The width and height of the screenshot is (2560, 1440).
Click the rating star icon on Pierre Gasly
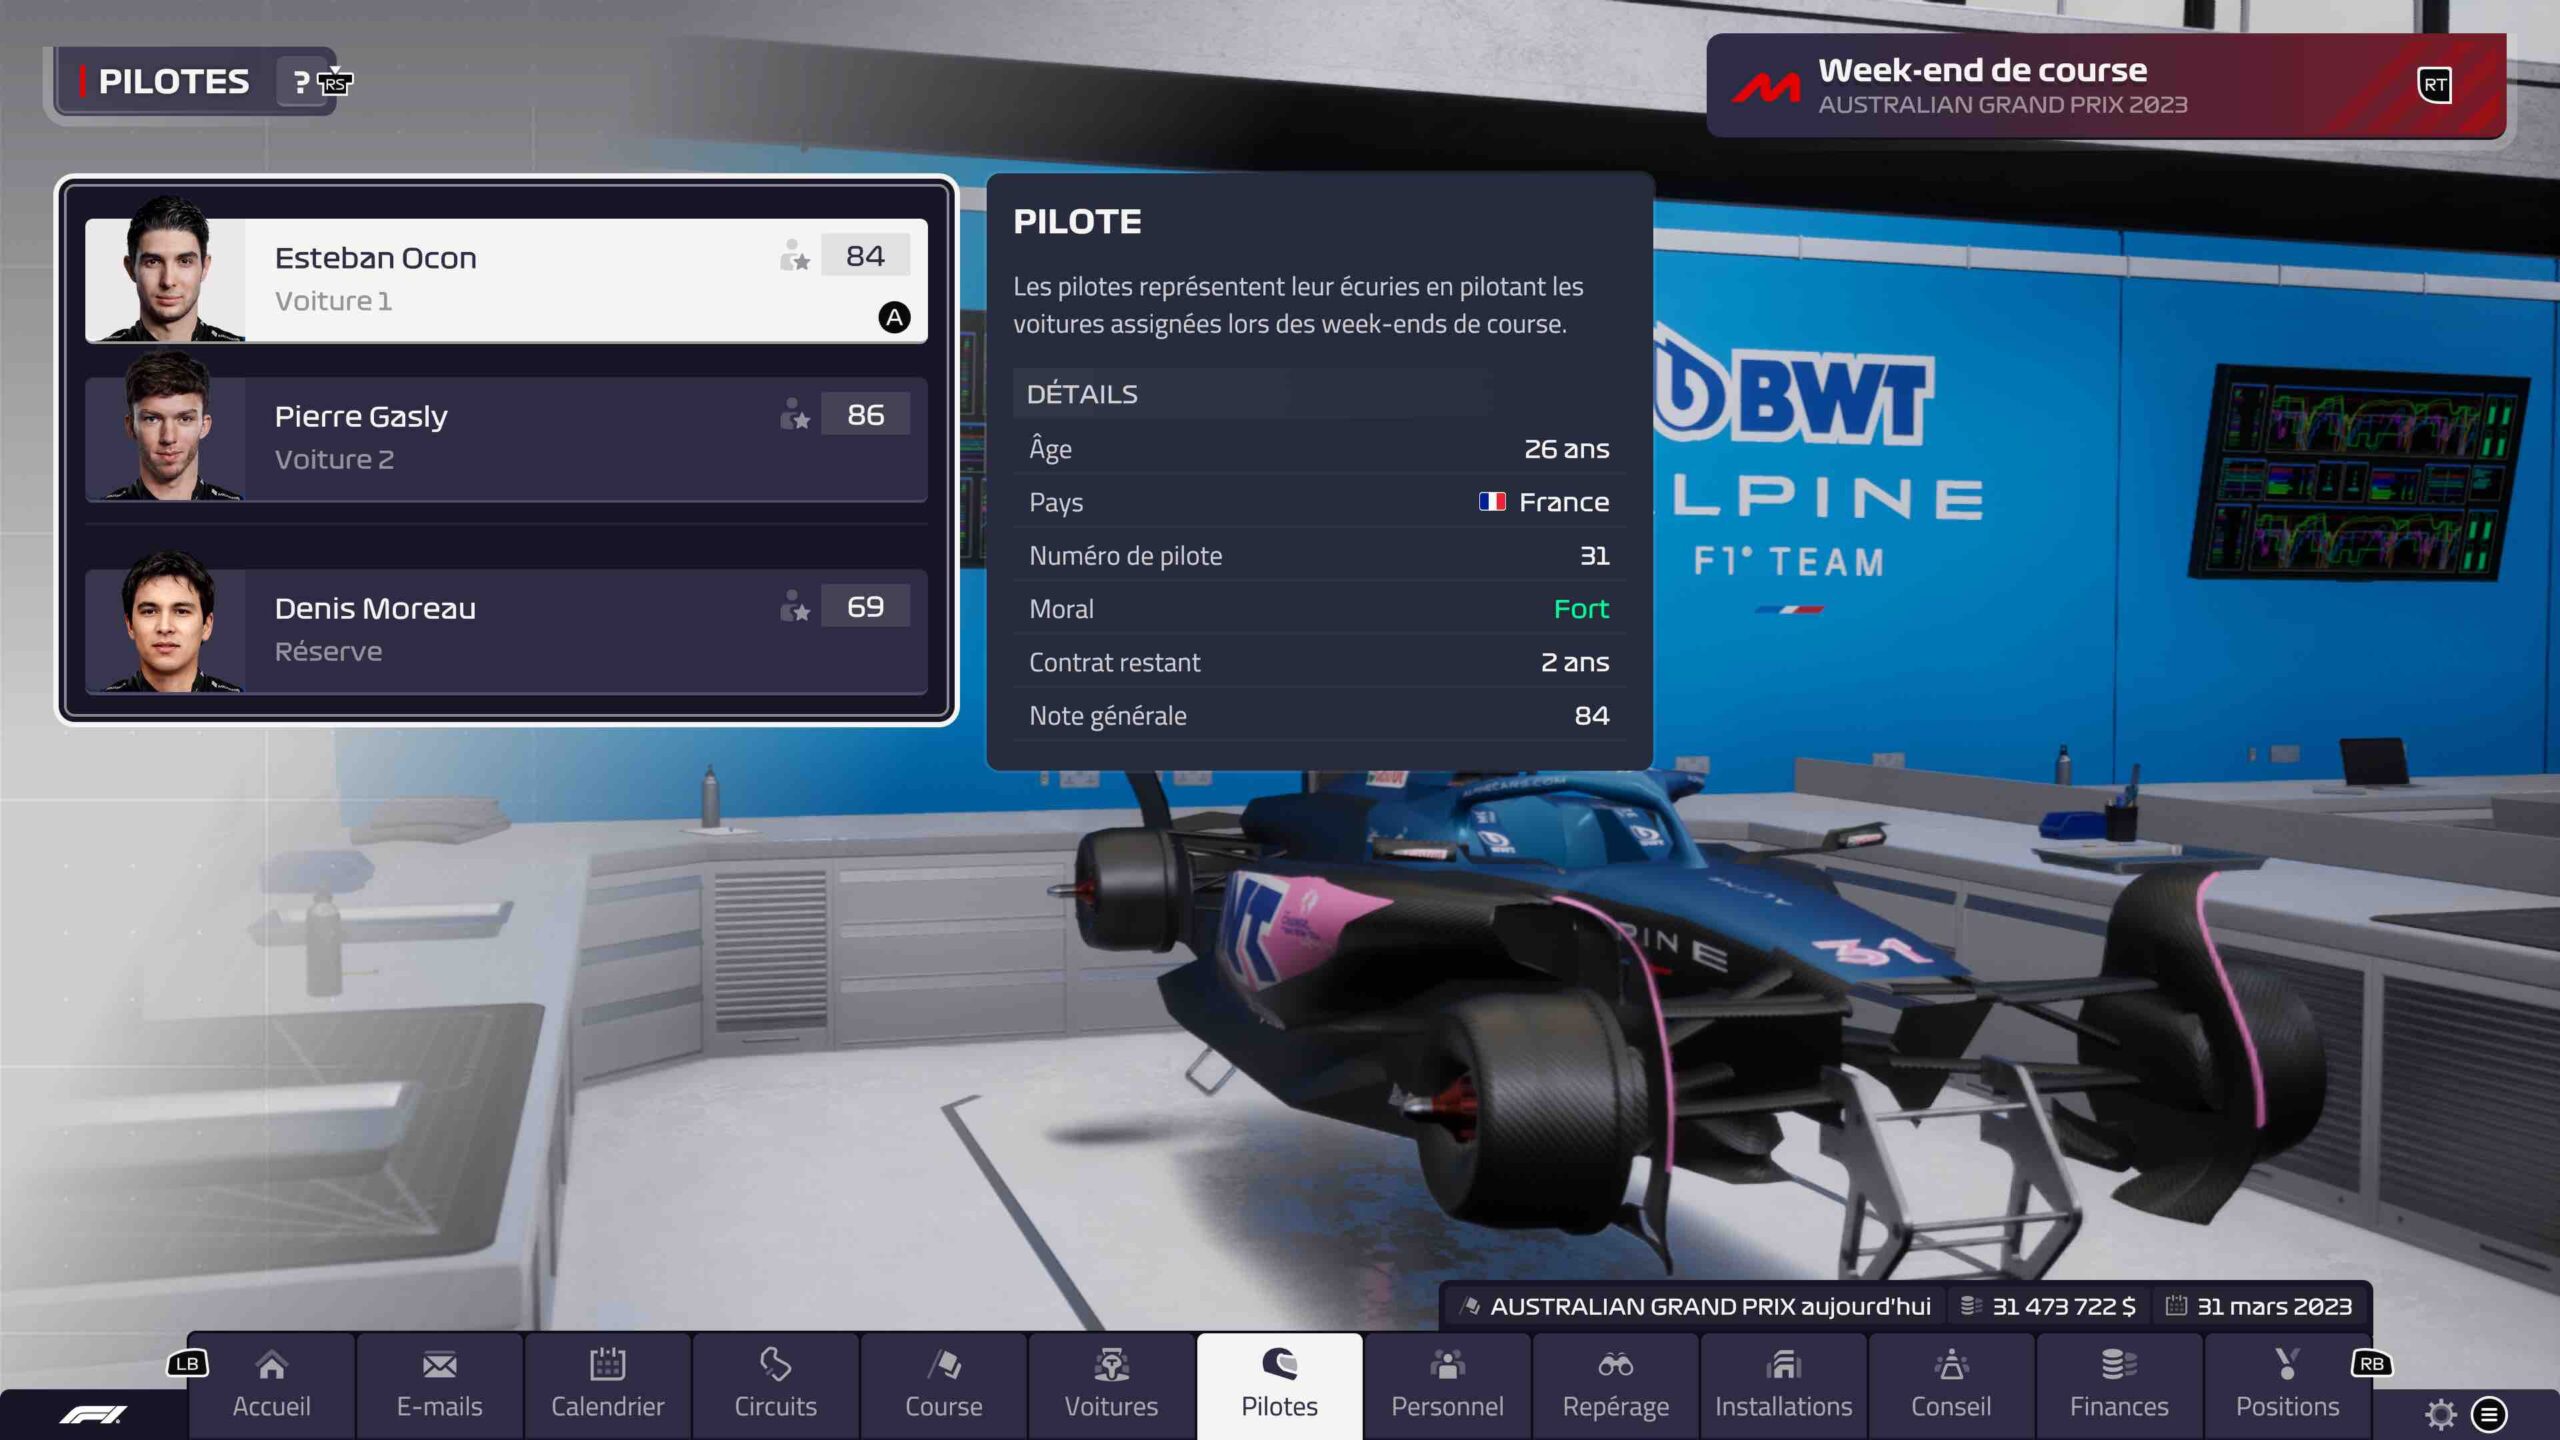(795, 415)
